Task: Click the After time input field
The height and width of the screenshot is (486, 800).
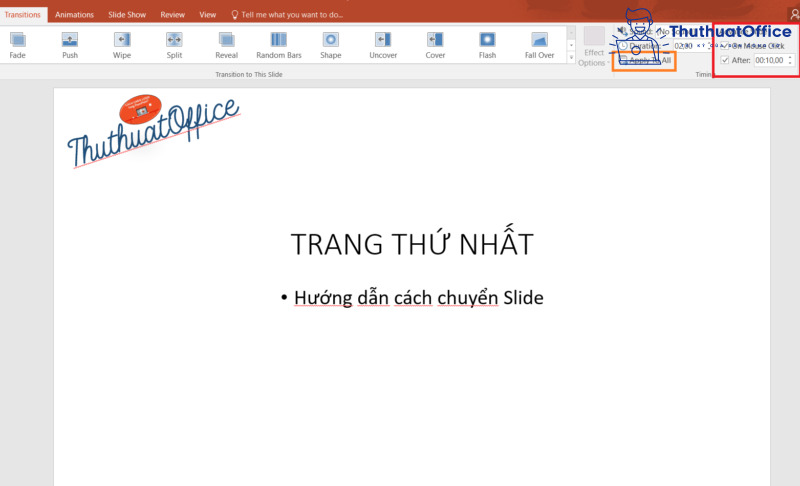Action: 769,60
